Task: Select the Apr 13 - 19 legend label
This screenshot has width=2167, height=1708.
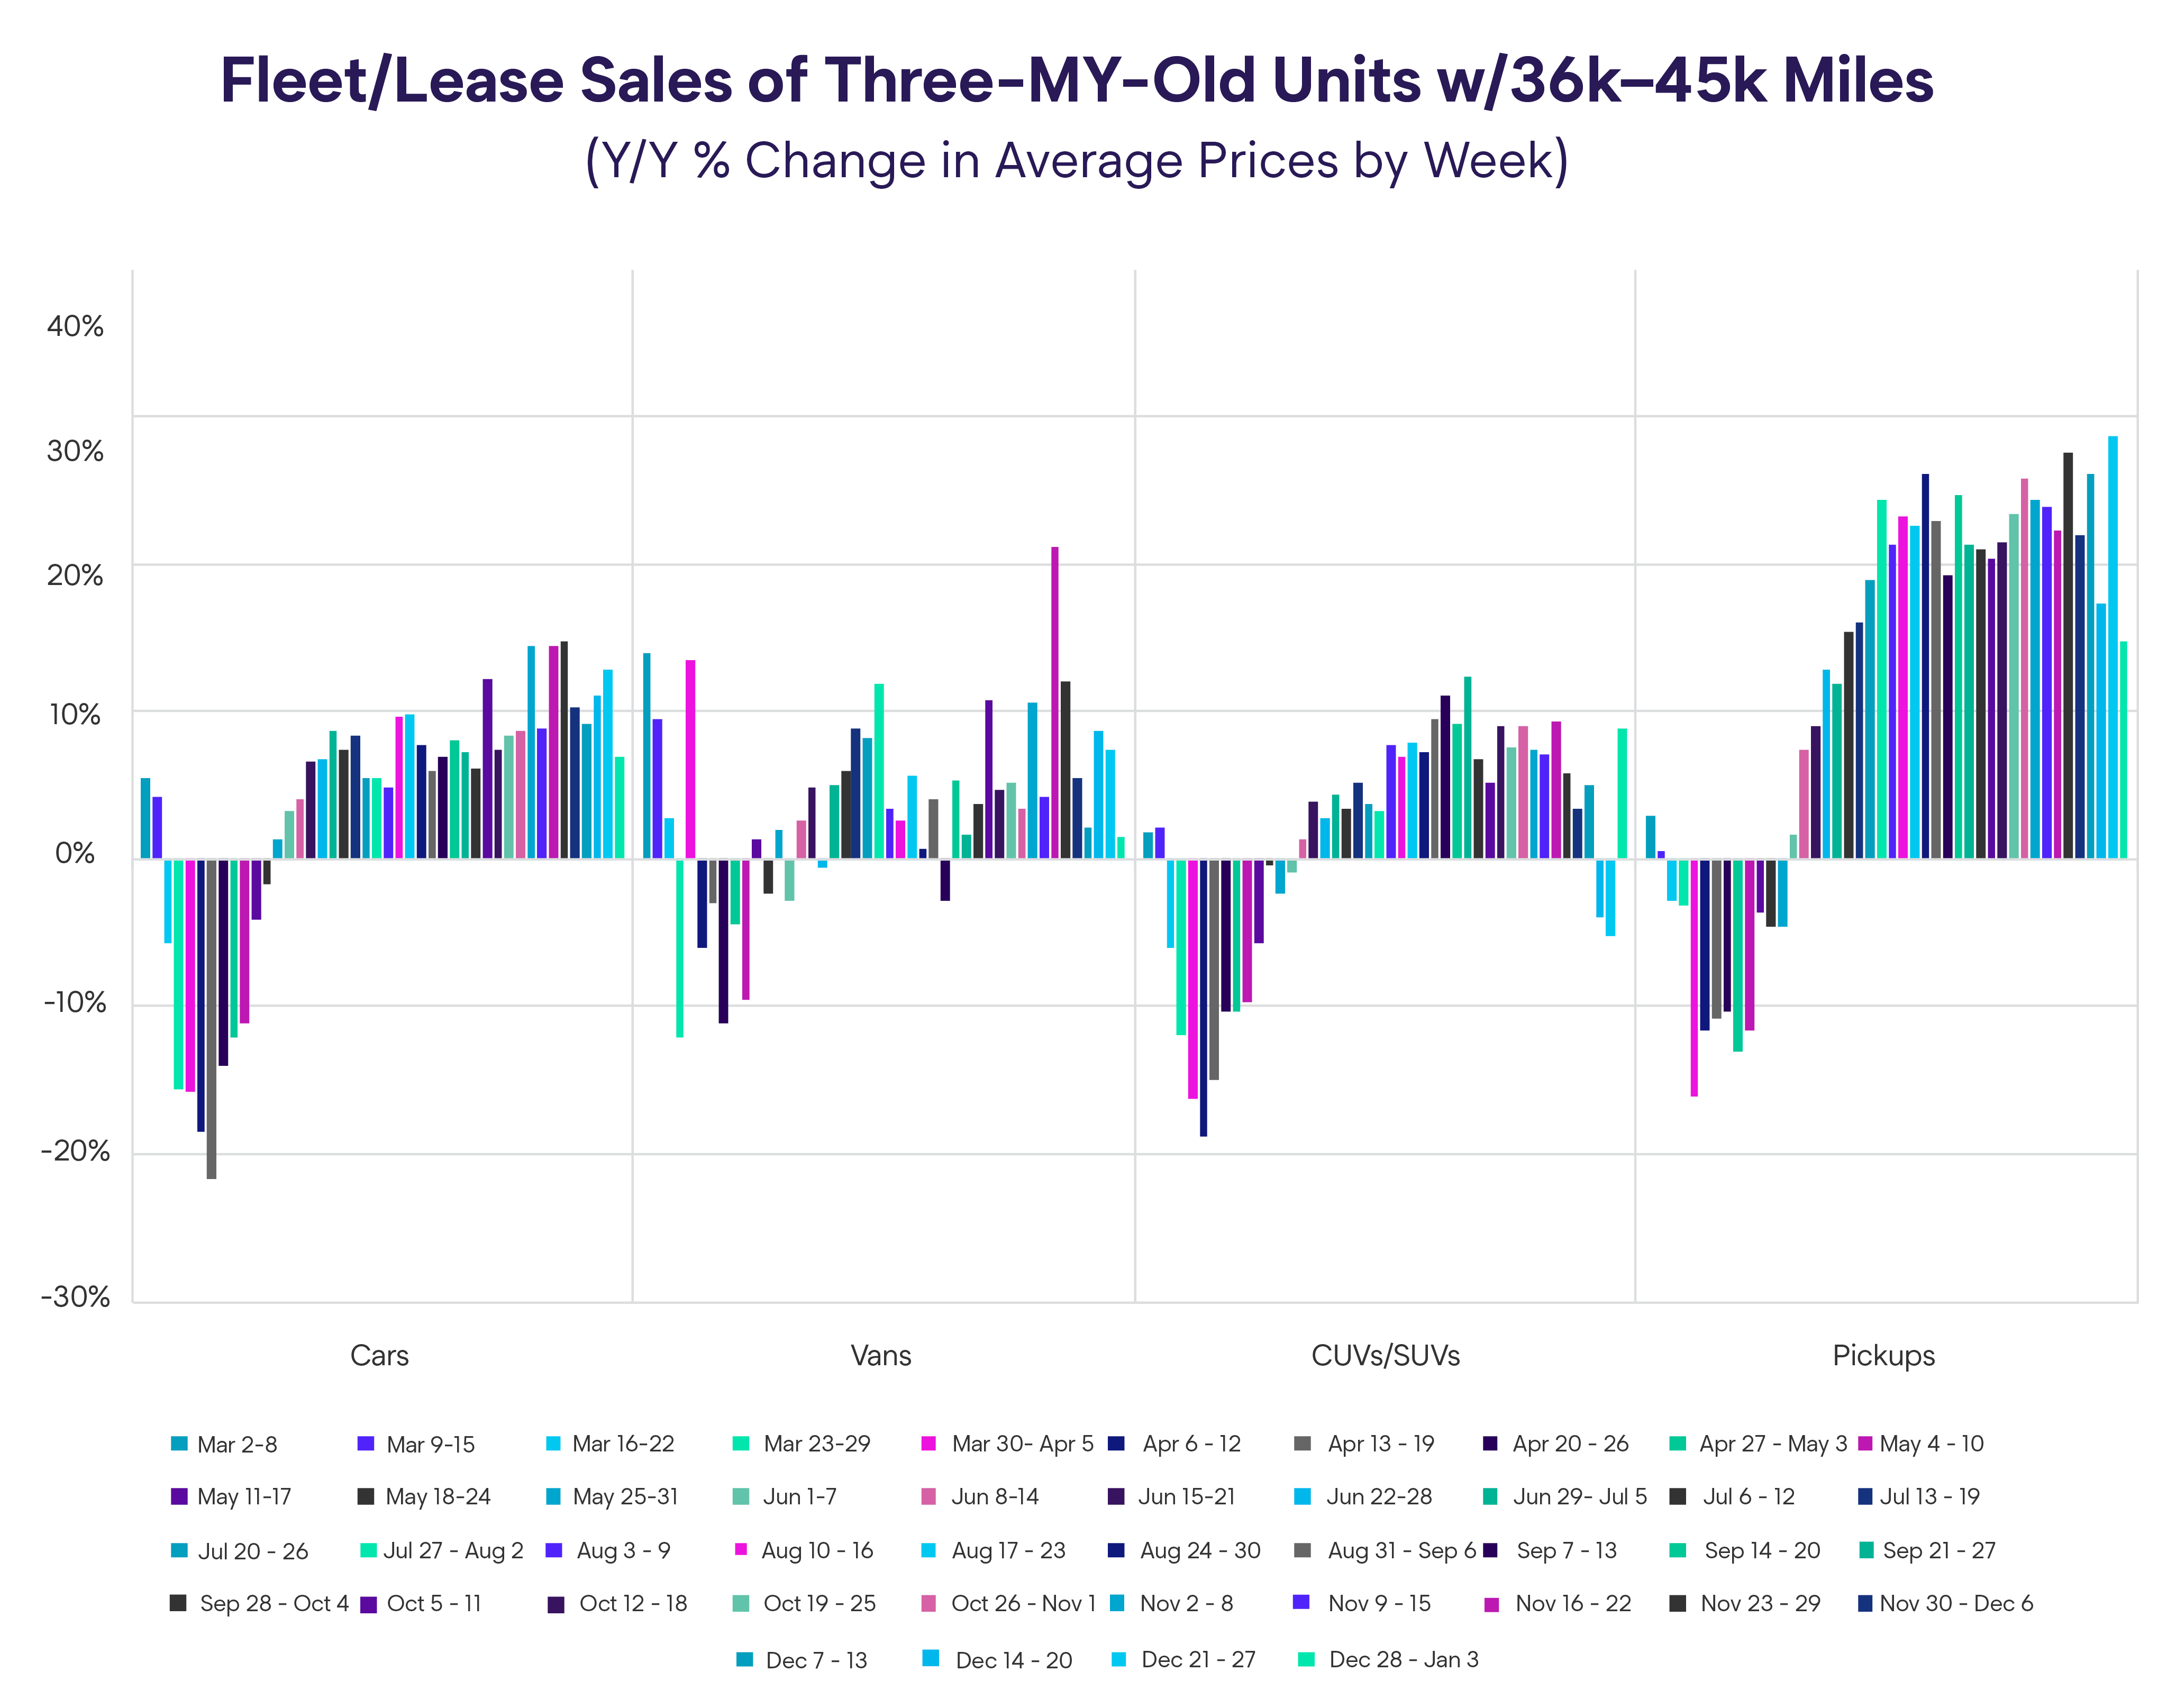Action: (x=1380, y=1444)
